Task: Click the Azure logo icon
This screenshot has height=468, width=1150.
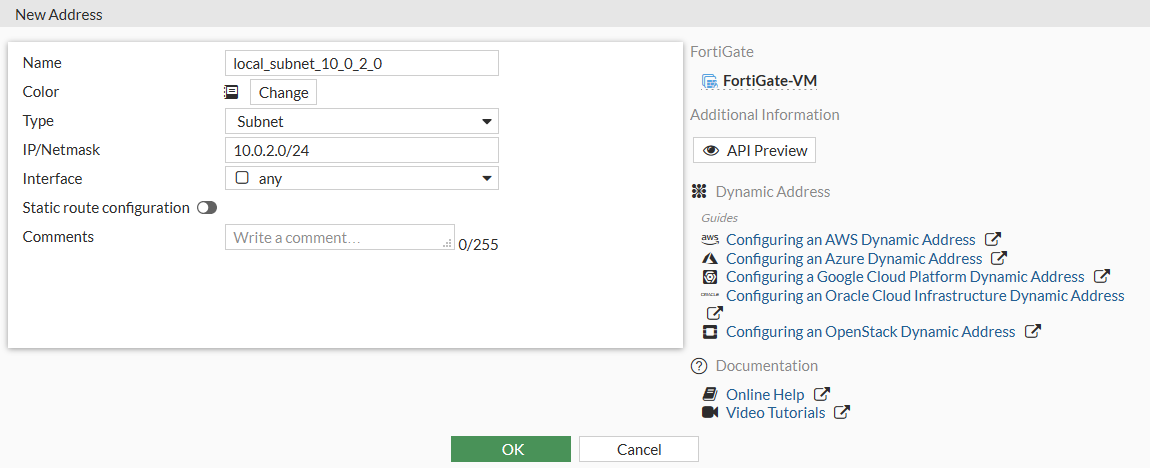Action: tap(710, 258)
